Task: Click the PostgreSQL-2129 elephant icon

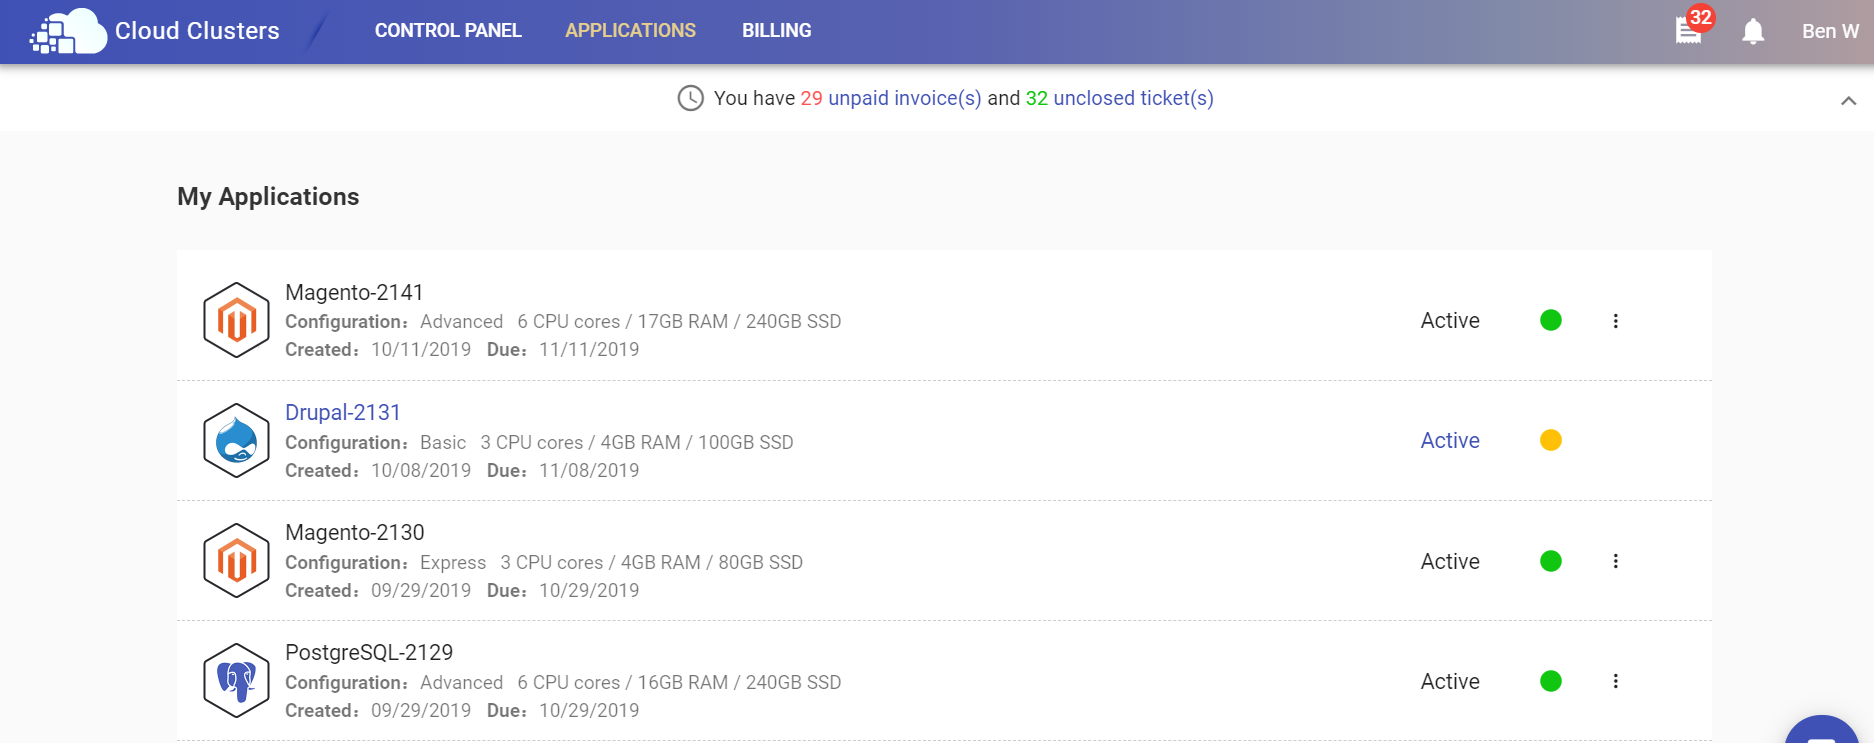Action: (x=236, y=680)
